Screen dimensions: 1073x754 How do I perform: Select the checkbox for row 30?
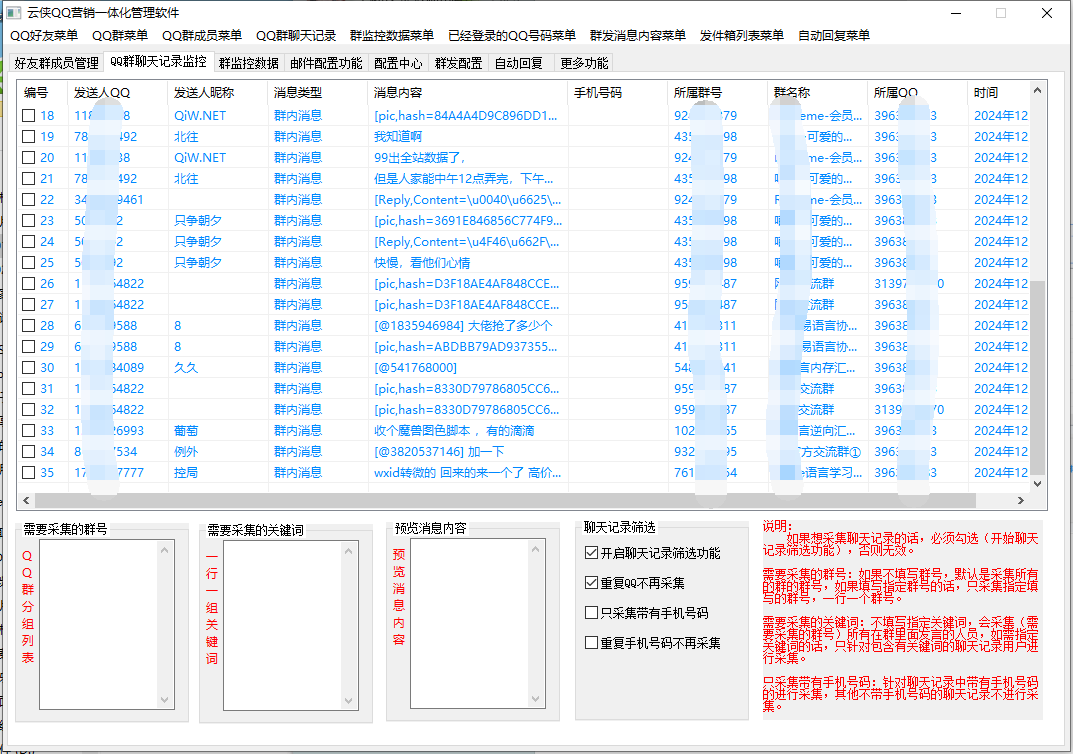pyautogui.click(x=29, y=367)
